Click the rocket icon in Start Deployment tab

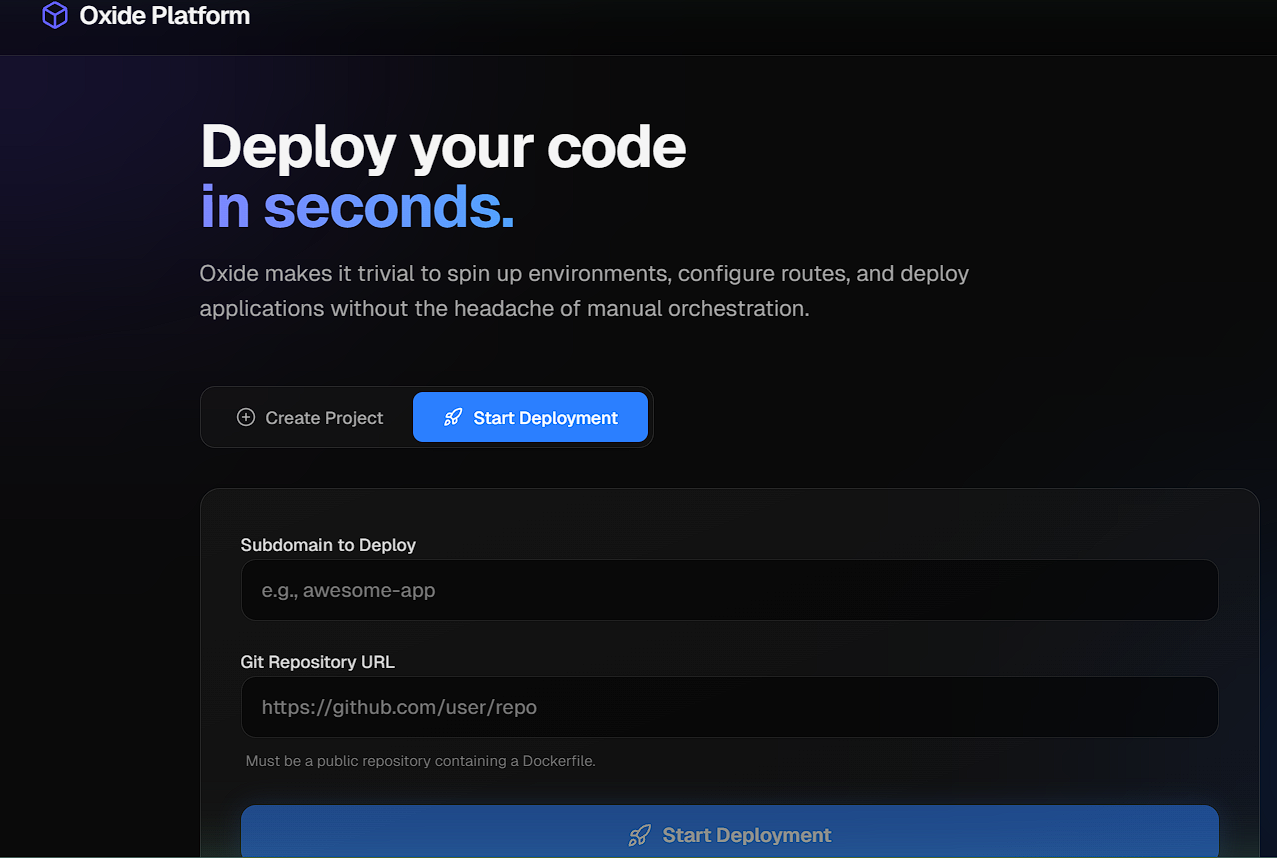click(453, 418)
